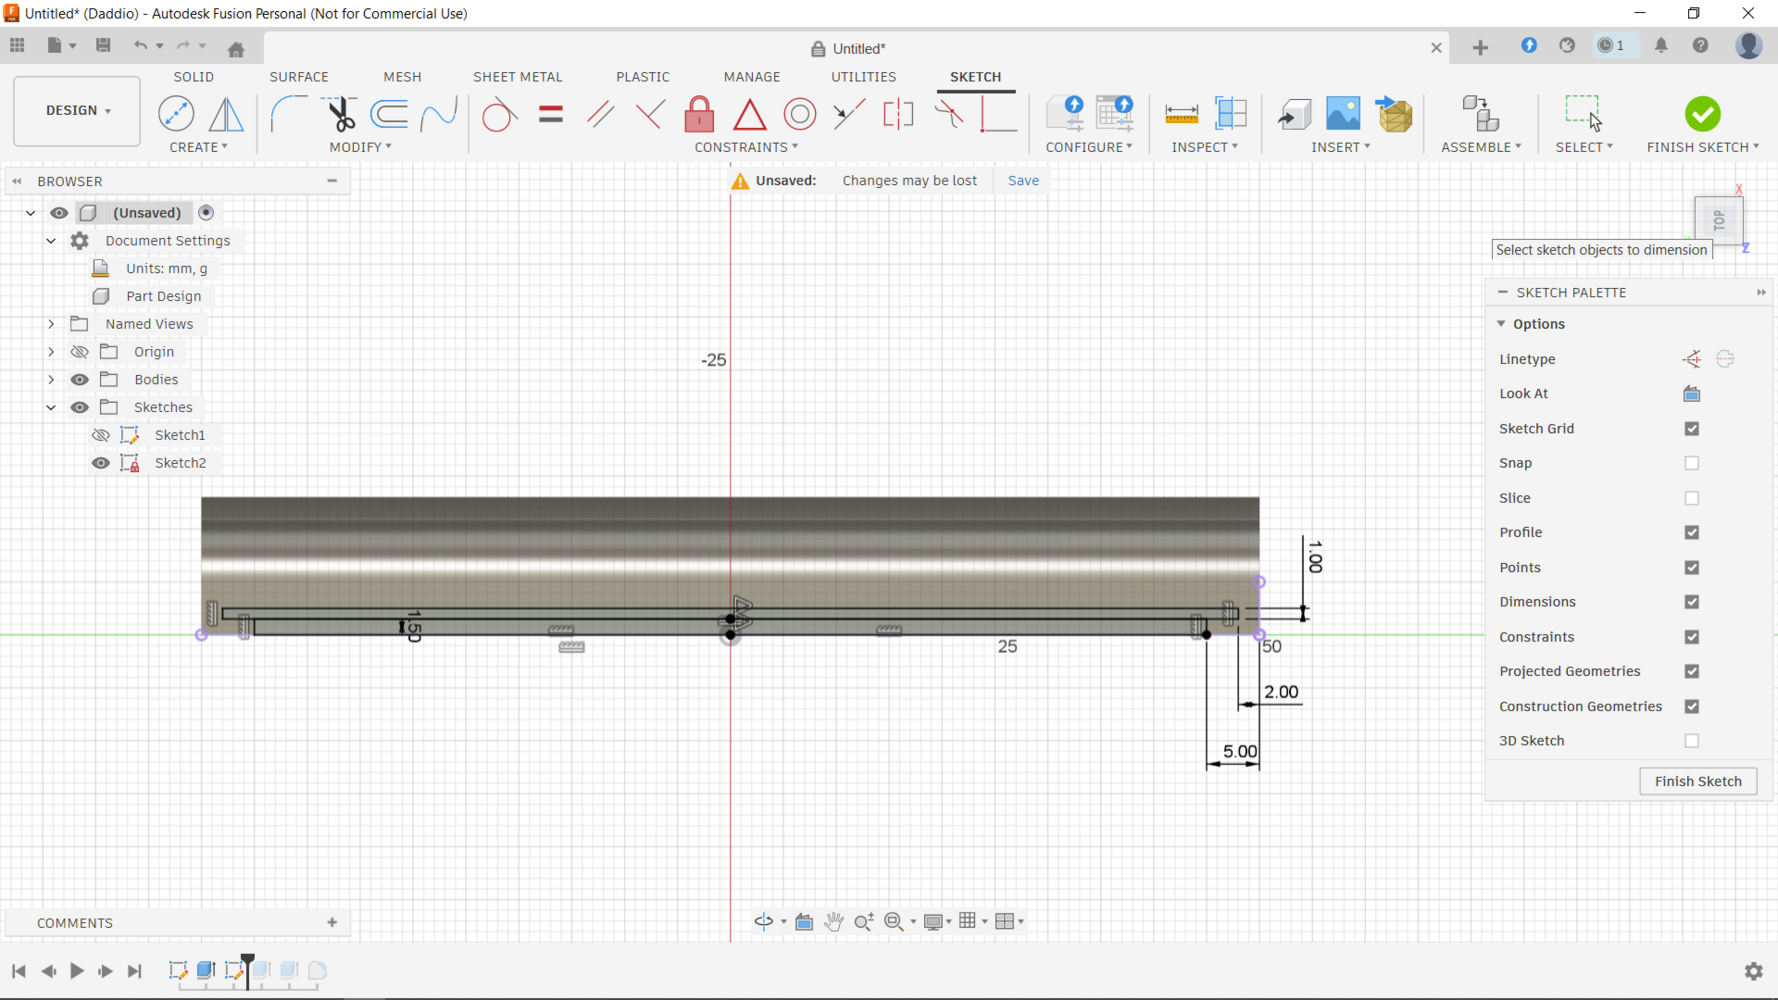
Task: Click the Measure tool in Inspect
Action: (x=1181, y=114)
